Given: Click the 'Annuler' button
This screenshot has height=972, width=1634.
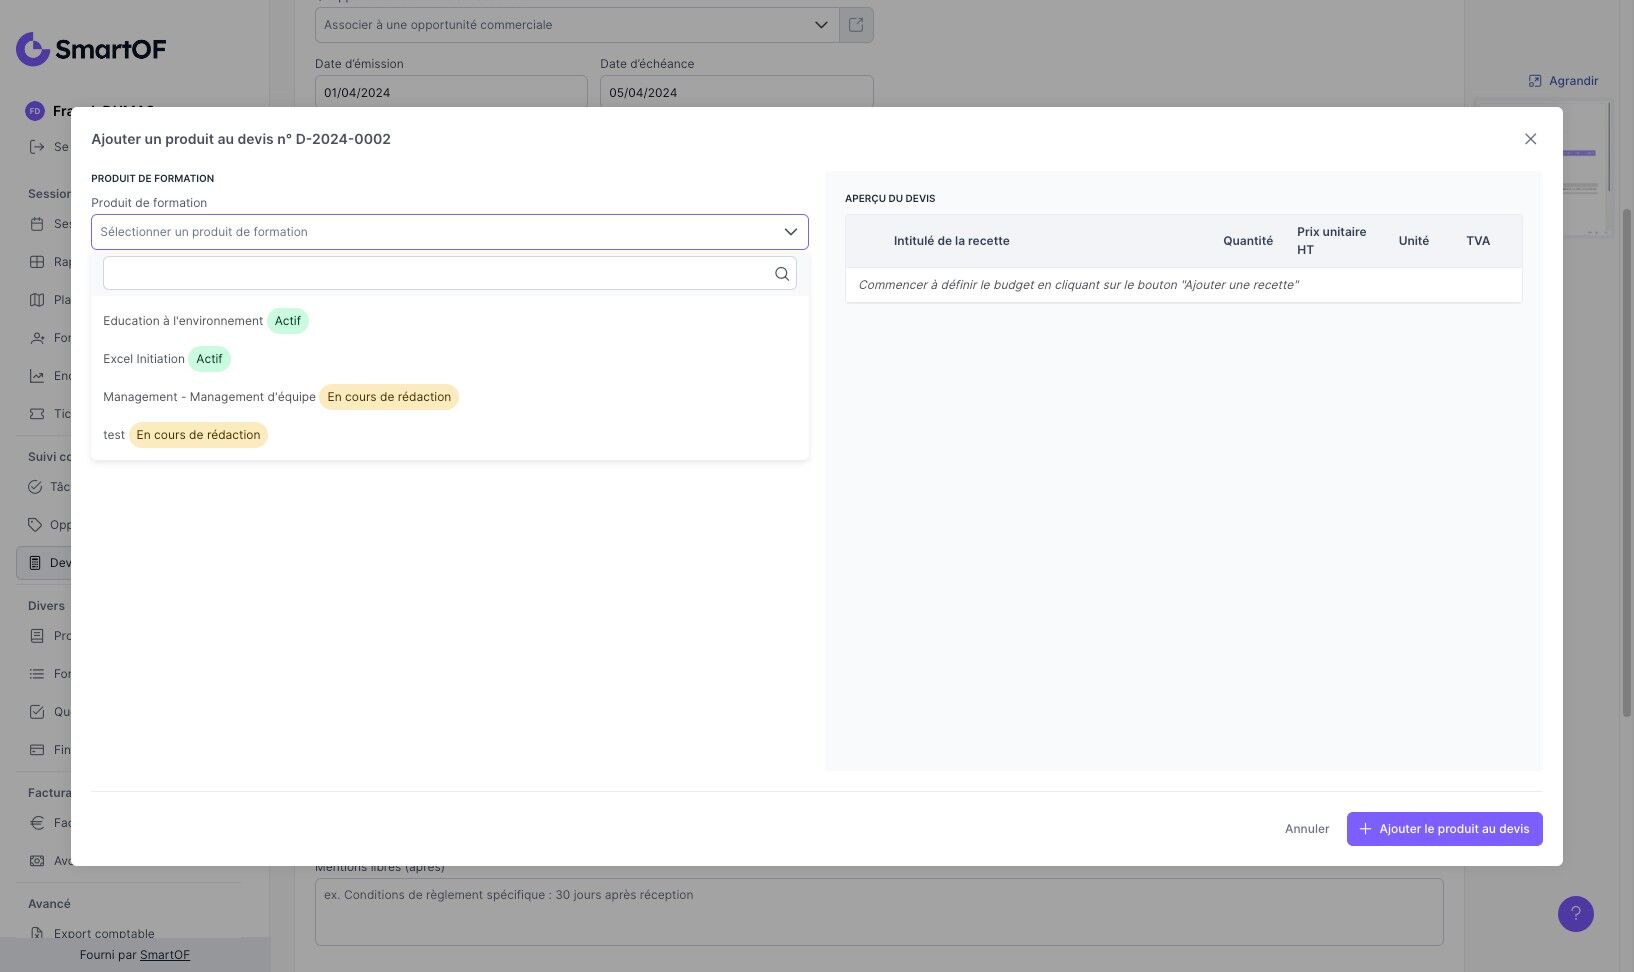Looking at the screenshot, I should coord(1307,829).
